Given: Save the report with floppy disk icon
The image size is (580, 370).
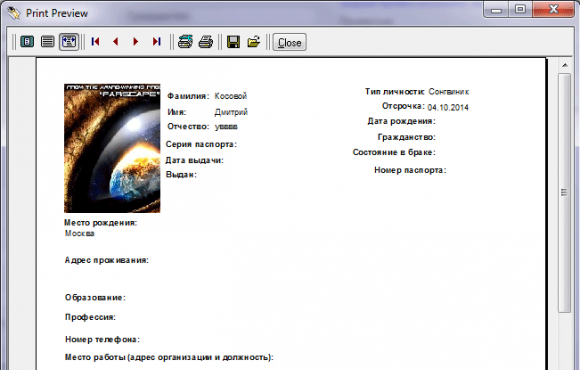Looking at the screenshot, I should [233, 41].
